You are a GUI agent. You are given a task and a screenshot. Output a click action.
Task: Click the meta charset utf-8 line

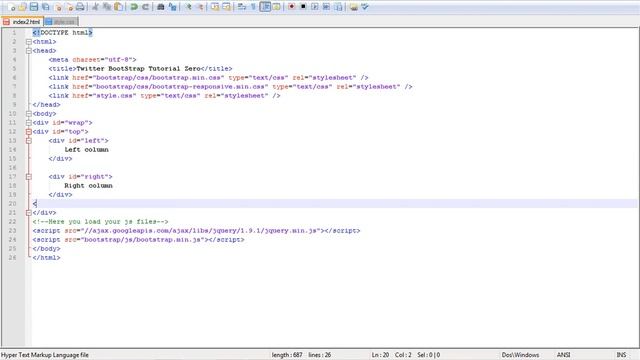(93, 60)
